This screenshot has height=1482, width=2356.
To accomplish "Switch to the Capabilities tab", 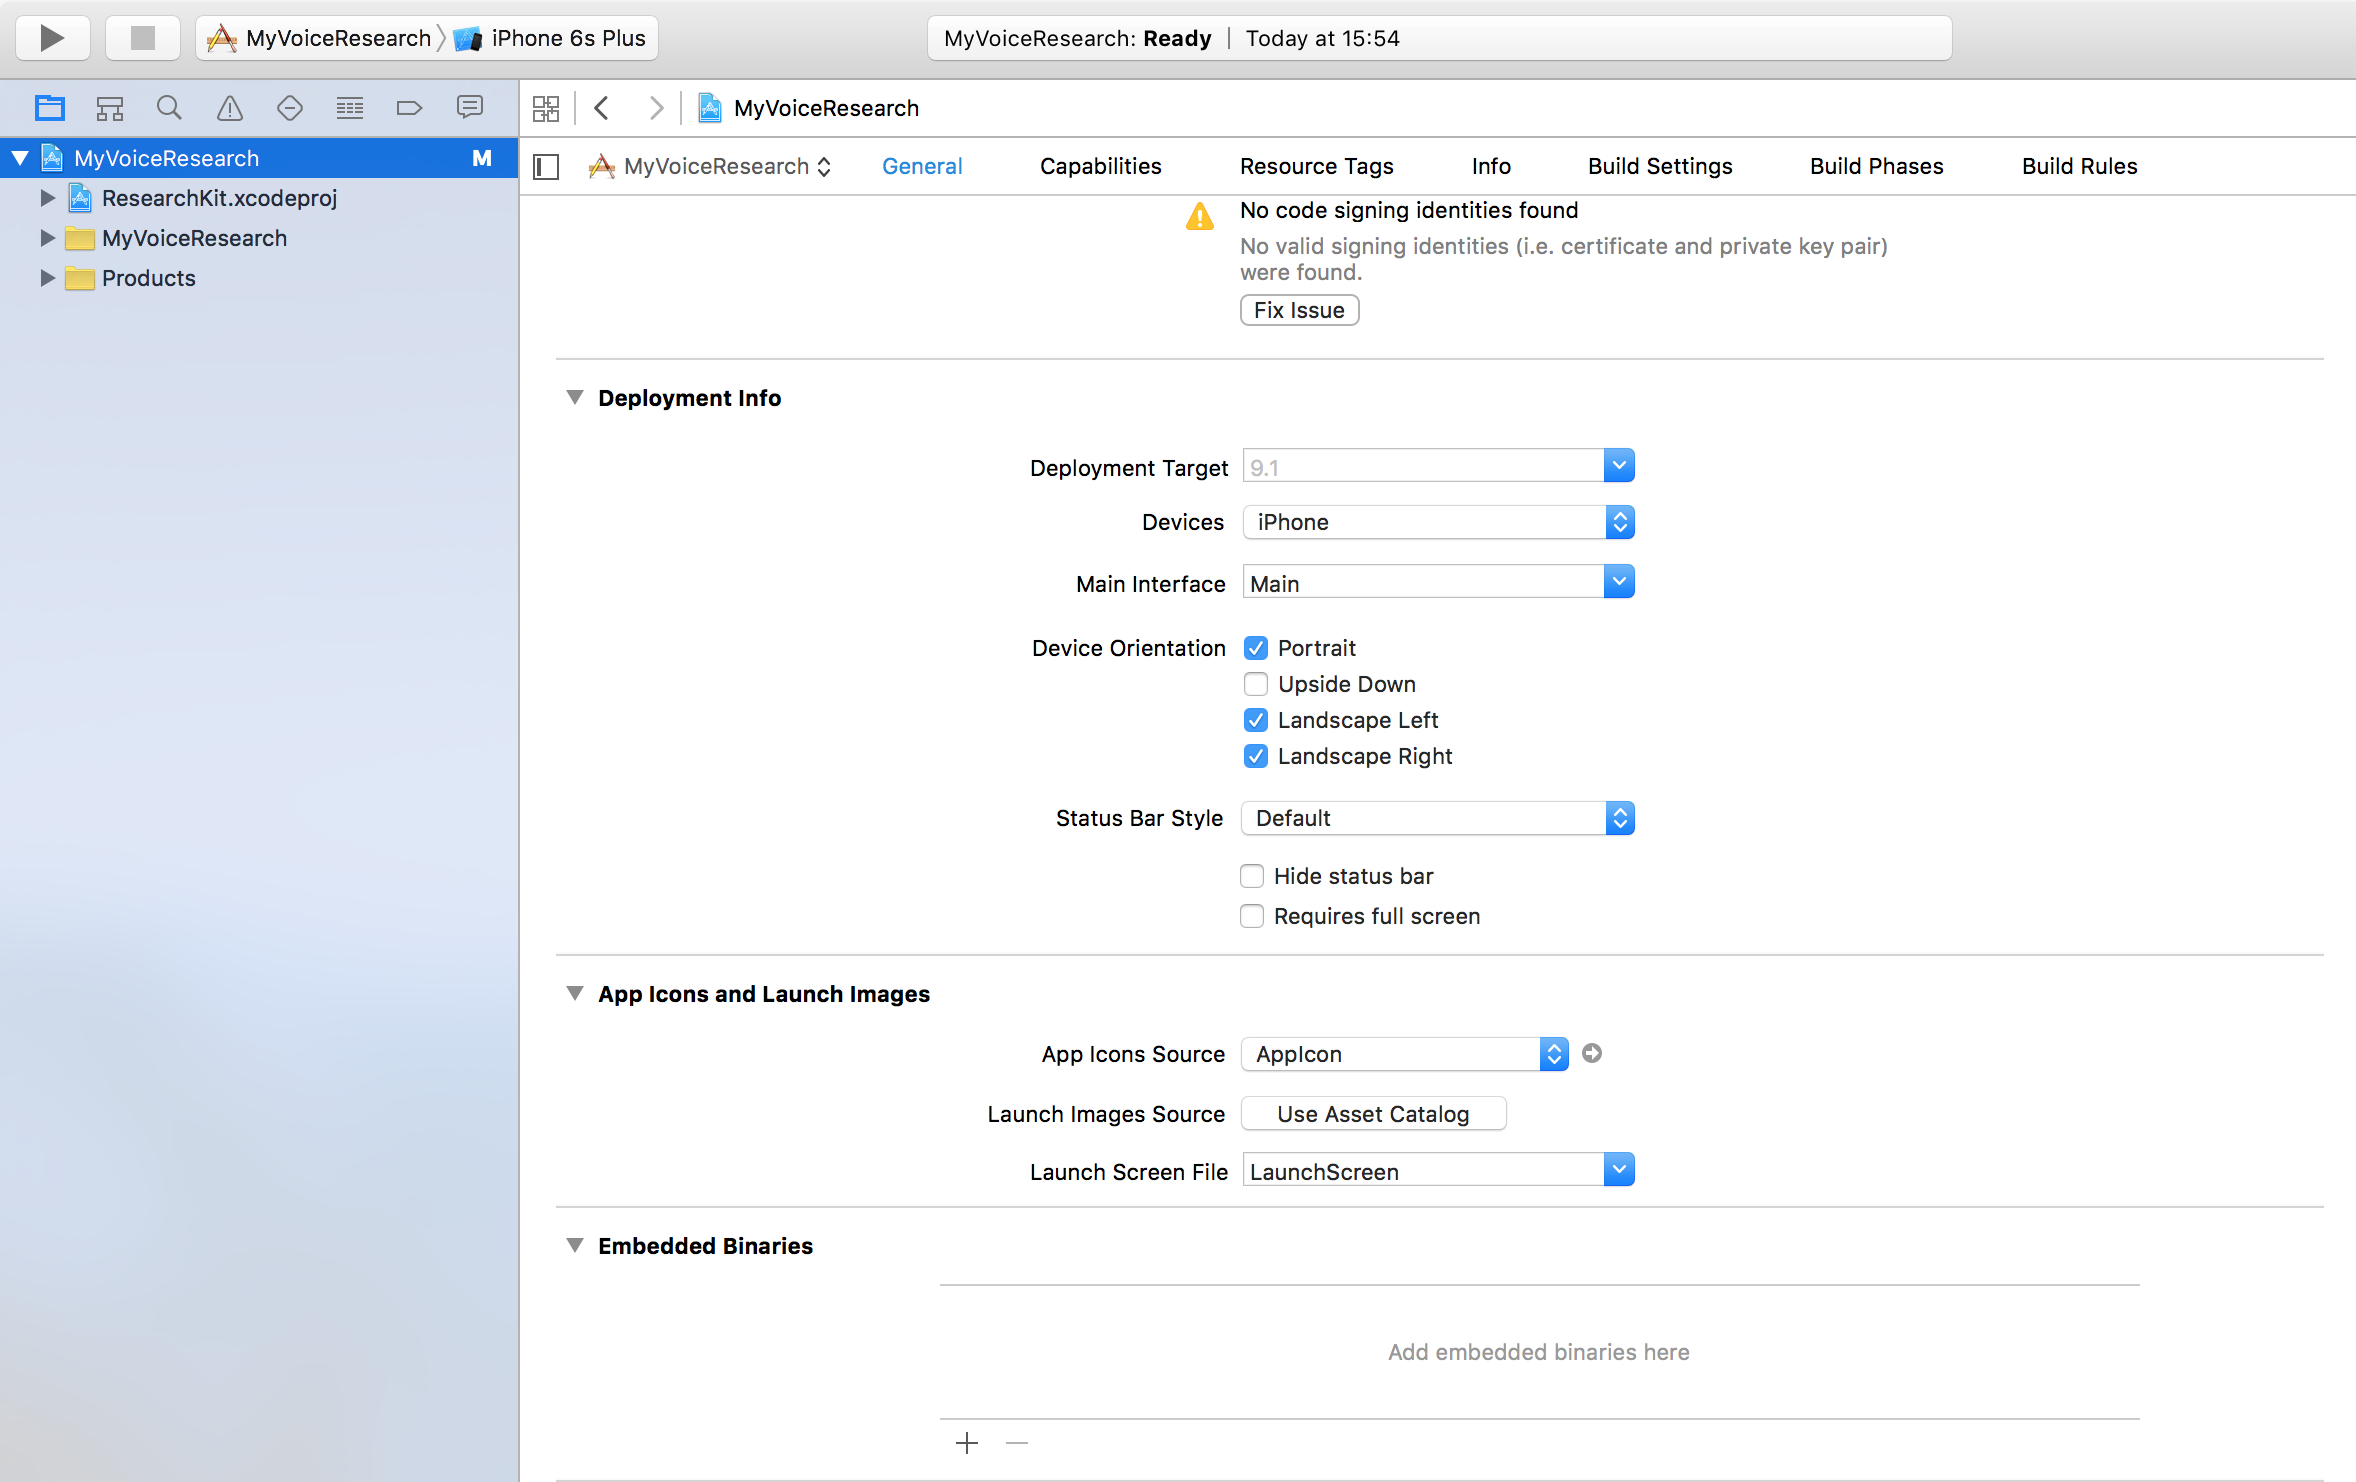I will tap(1100, 166).
